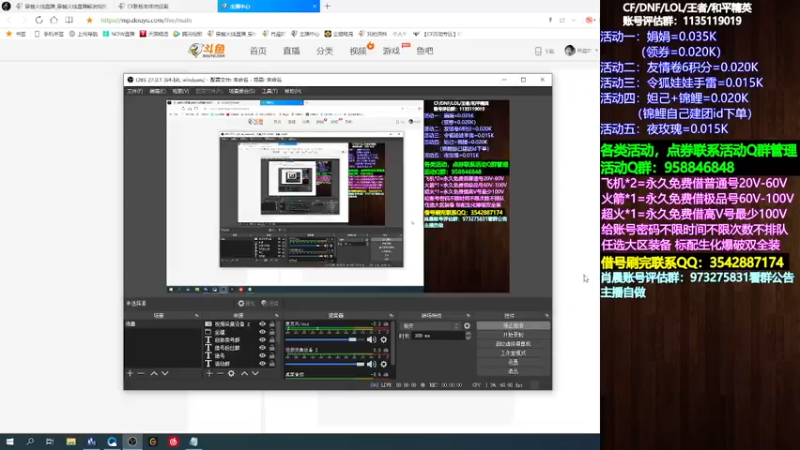Click the second mixer channel volume slider
The height and width of the screenshot is (450, 800).
click(x=324, y=364)
